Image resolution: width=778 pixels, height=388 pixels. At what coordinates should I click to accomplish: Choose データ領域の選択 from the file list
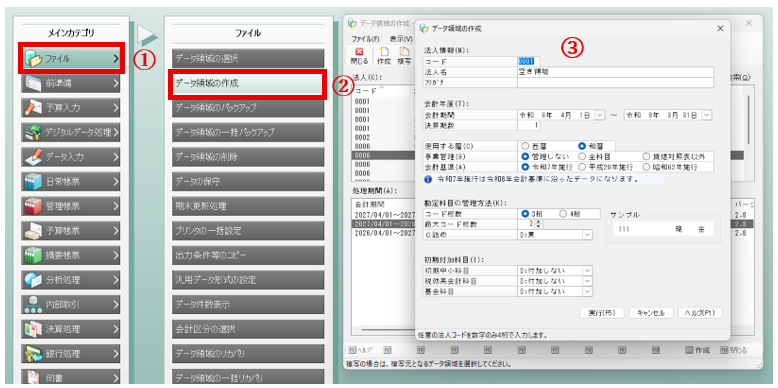248,59
